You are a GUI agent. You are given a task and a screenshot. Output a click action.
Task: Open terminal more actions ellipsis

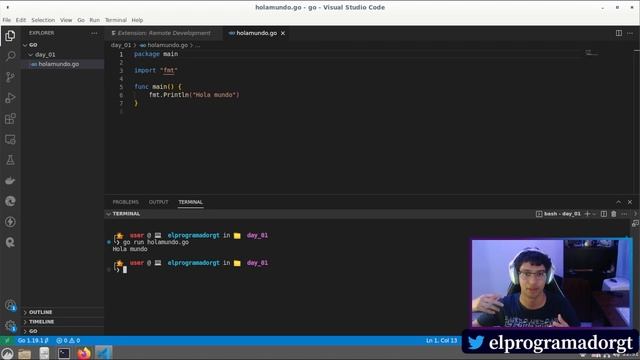[624, 213]
